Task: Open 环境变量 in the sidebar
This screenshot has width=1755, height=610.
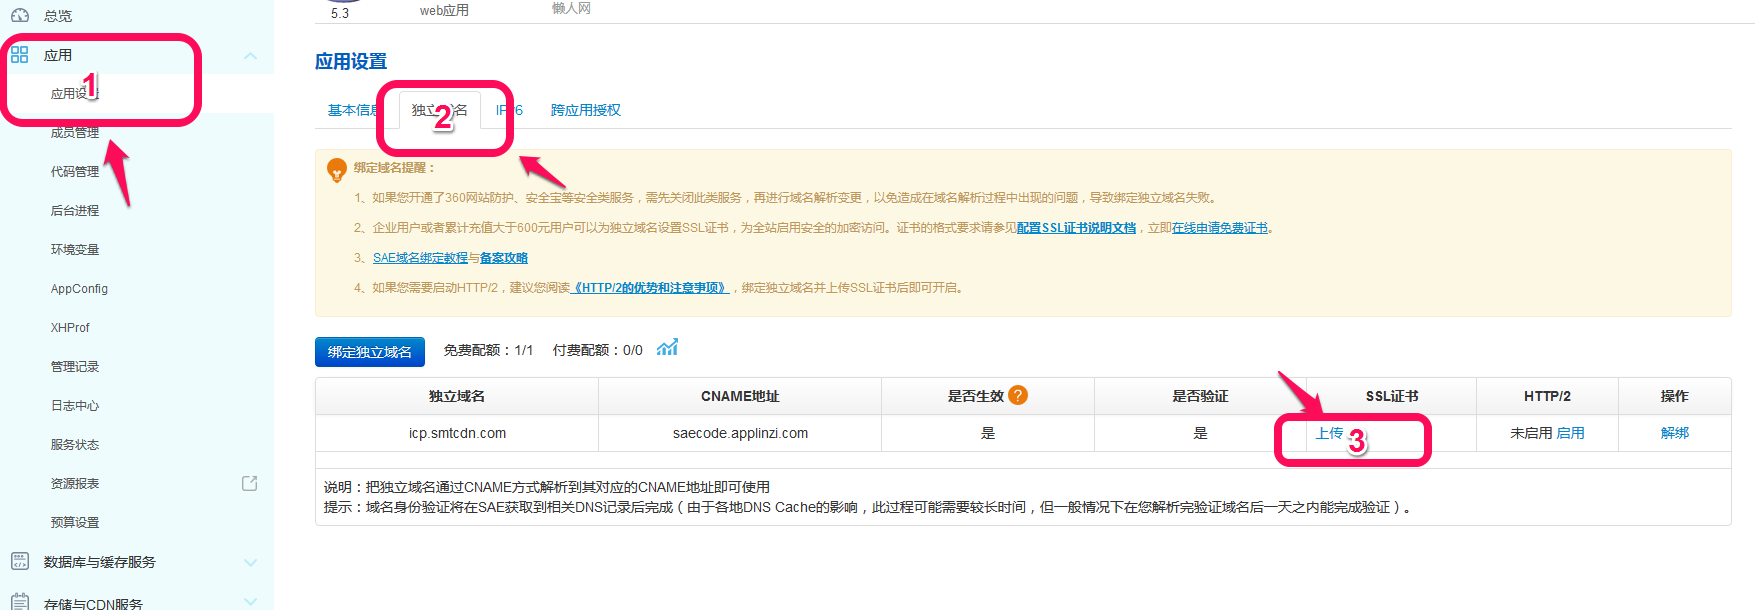Action: click(x=75, y=250)
